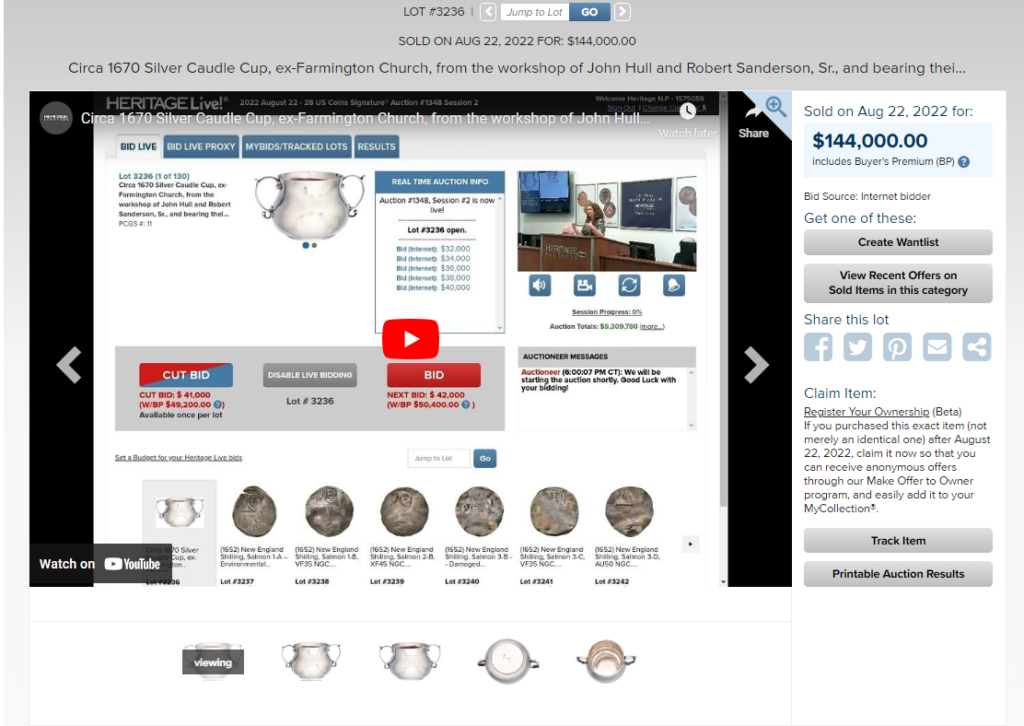This screenshot has width=1024, height=726.
Task: Open the Heritage channel avatar
Action: (x=56, y=118)
